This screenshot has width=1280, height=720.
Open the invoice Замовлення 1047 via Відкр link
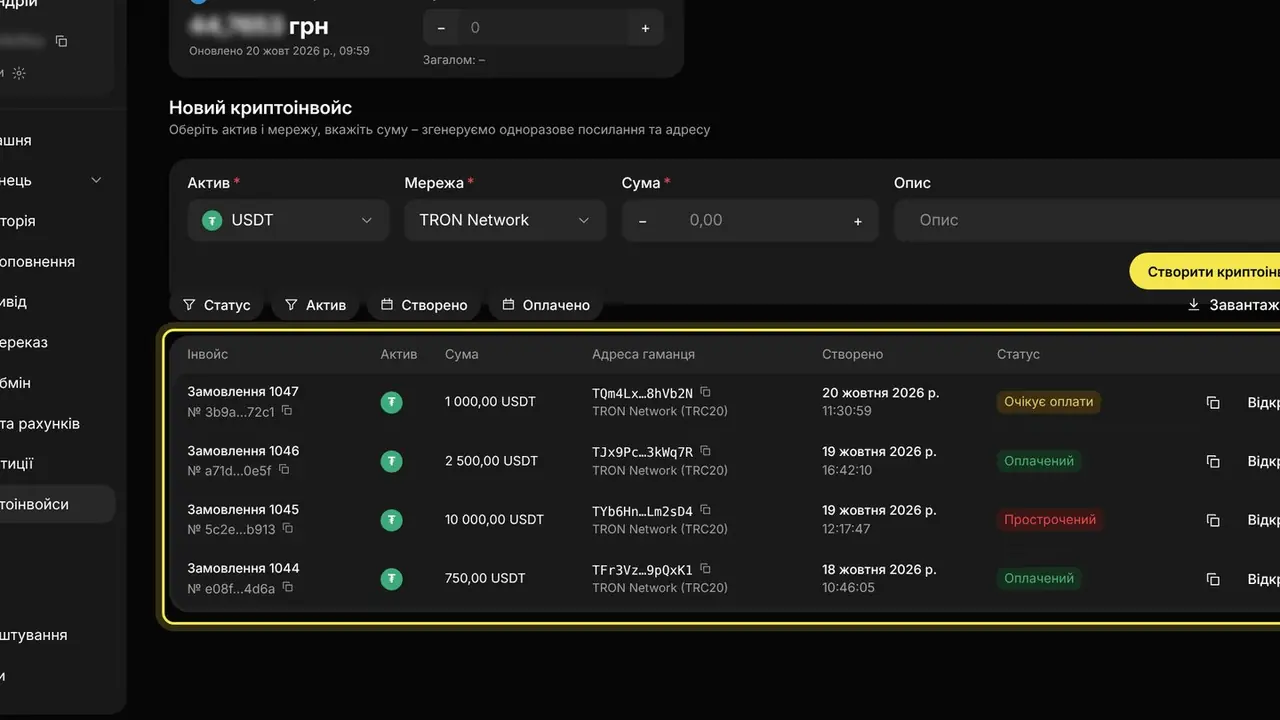click(x=1263, y=402)
